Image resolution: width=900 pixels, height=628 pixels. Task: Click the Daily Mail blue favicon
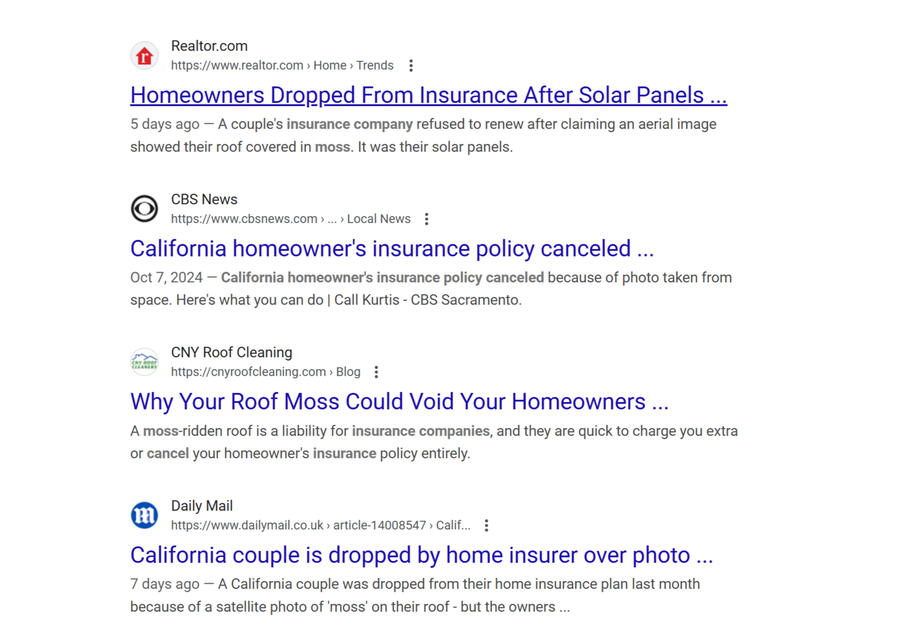click(x=145, y=515)
